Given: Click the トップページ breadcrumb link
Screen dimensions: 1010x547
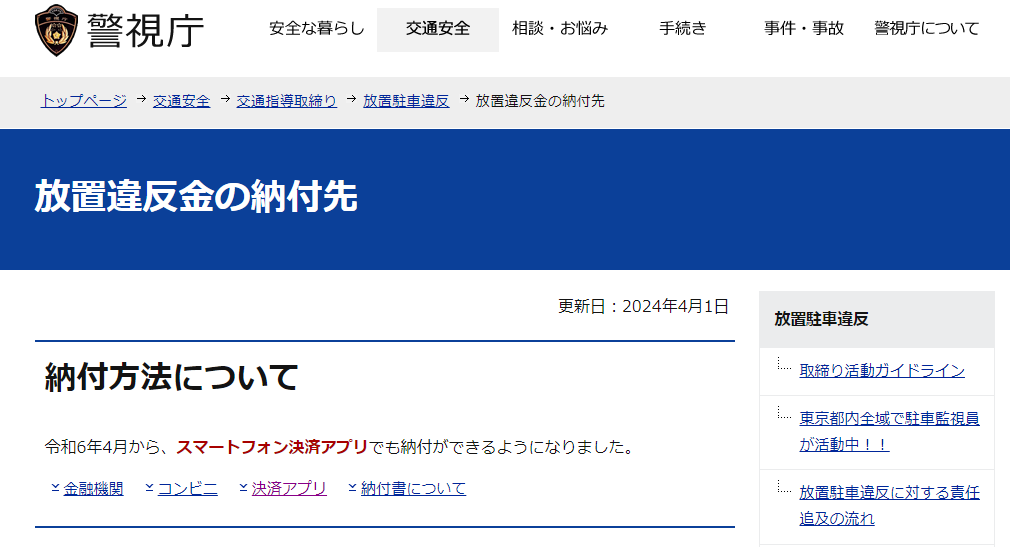Looking at the screenshot, I should click(83, 101).
